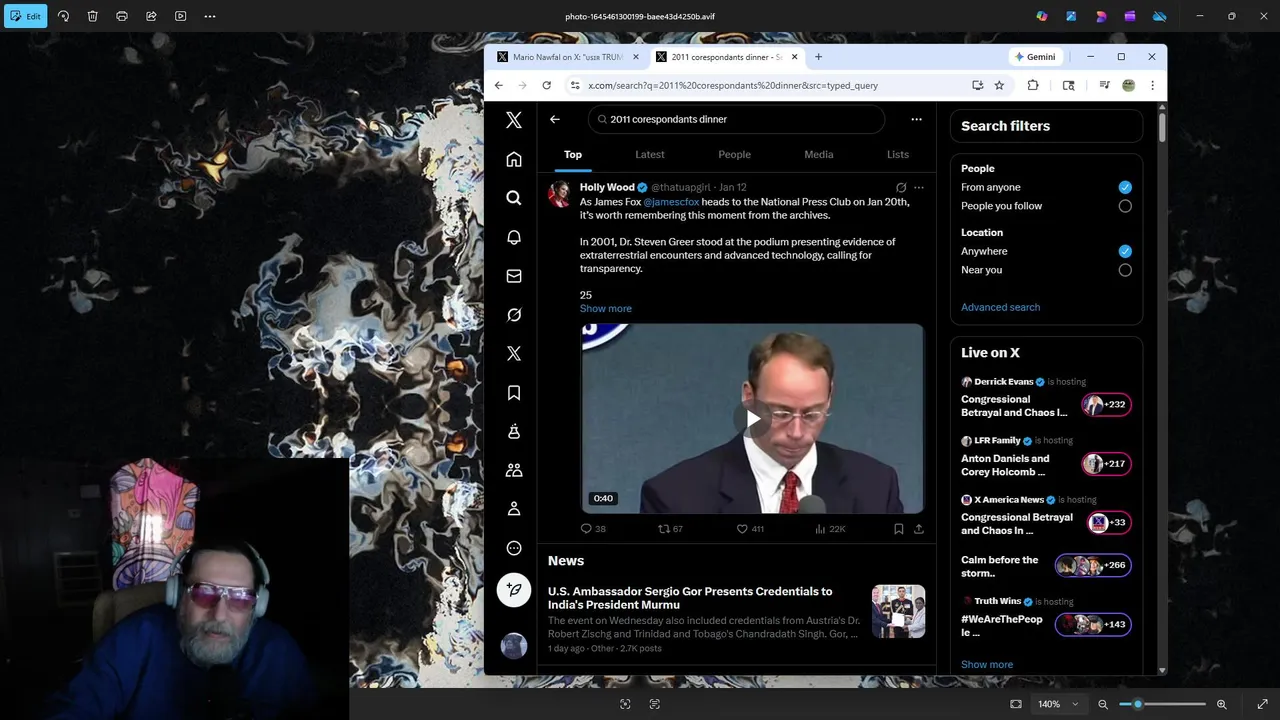Select 'From anyone' people filter

coord(1125,187)
